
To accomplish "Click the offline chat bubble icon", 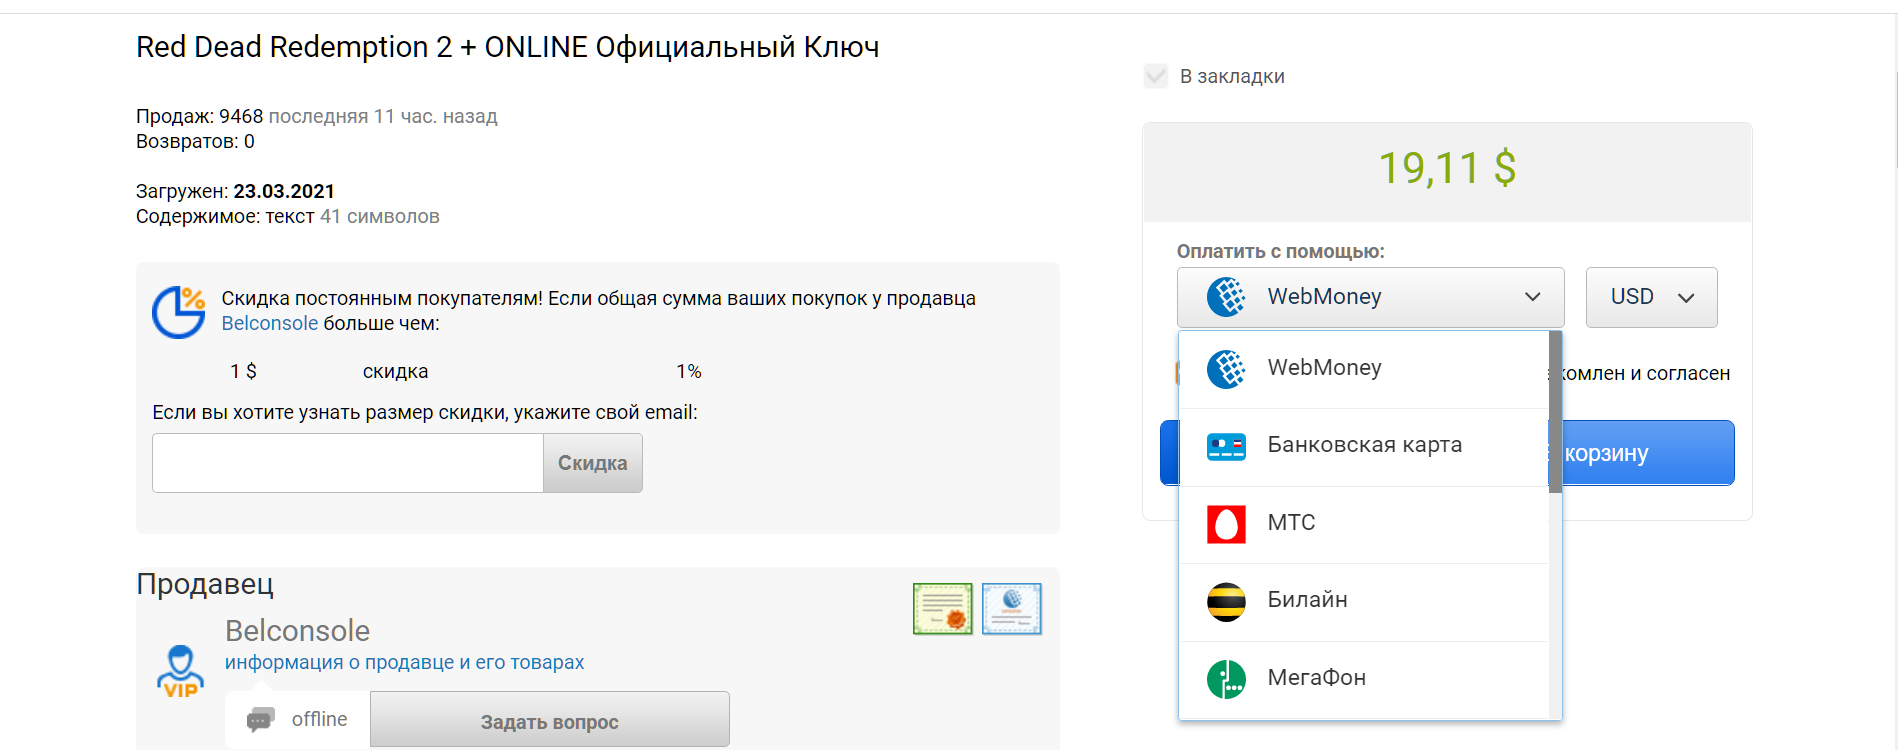I will [260, 719].
